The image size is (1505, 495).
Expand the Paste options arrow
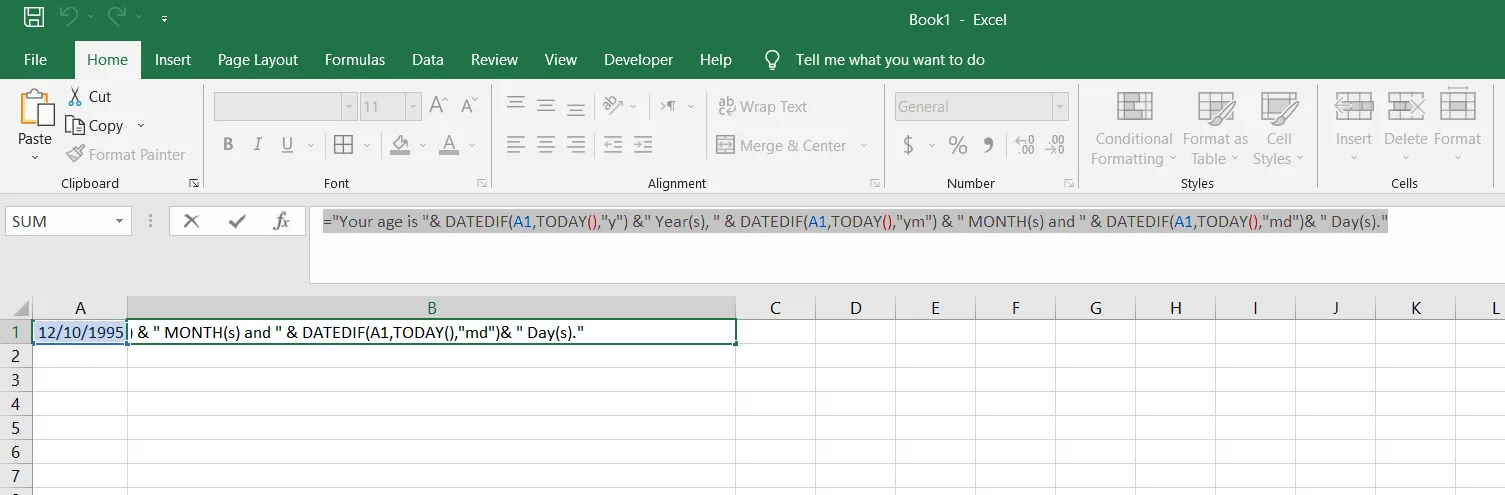(36, 157)
